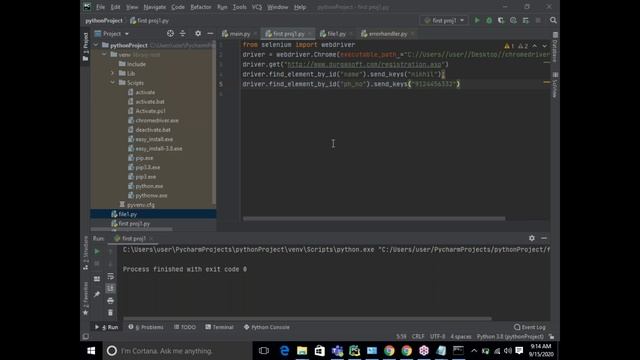Open Run panel settings gear

pyautogui.click(x=531, y=238)
